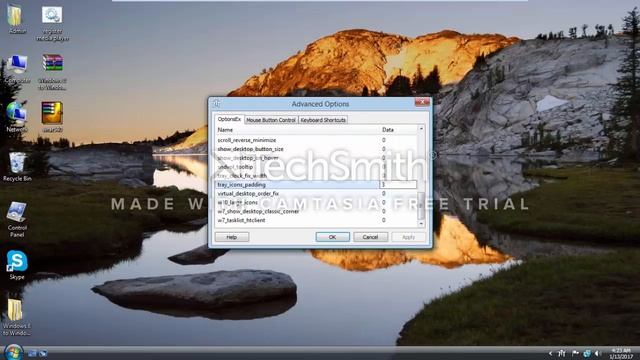Open the Computer desktop icon
Image resolution: width=640 pixels, height=360 pixels.
pyautogui.click(x=17, y=68)
